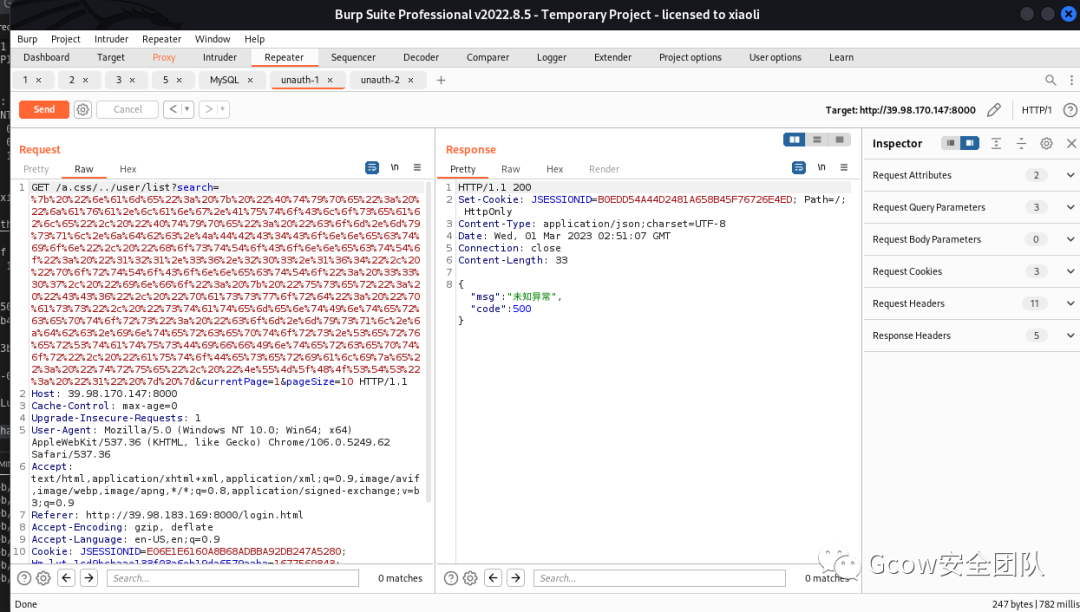This screenshot has width=1080, height=612.
Task: Open the forward history dropdown arrow
Action: [x=222, y=109]
